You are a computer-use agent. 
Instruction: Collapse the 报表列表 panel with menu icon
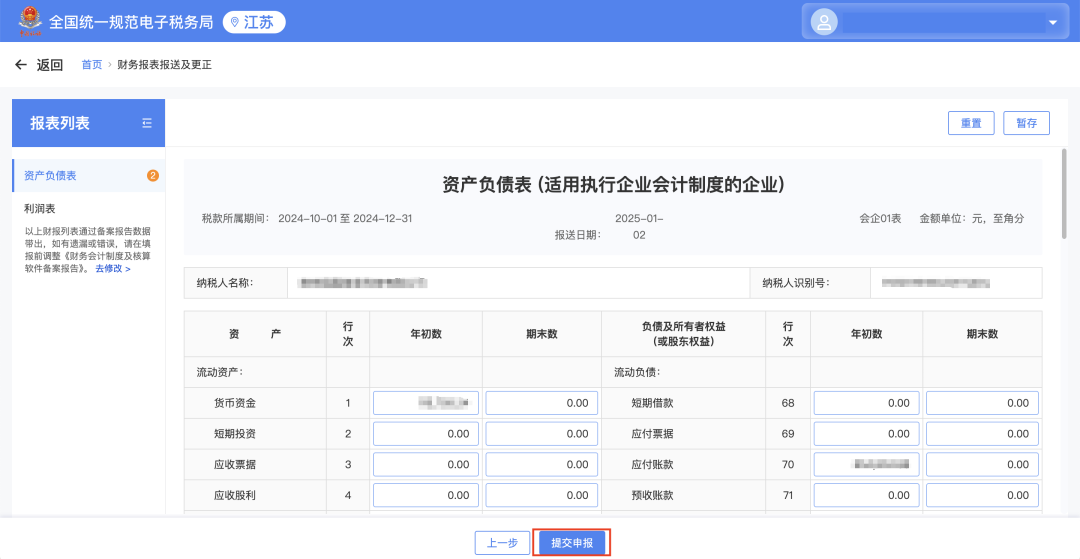tap(147, 123)
